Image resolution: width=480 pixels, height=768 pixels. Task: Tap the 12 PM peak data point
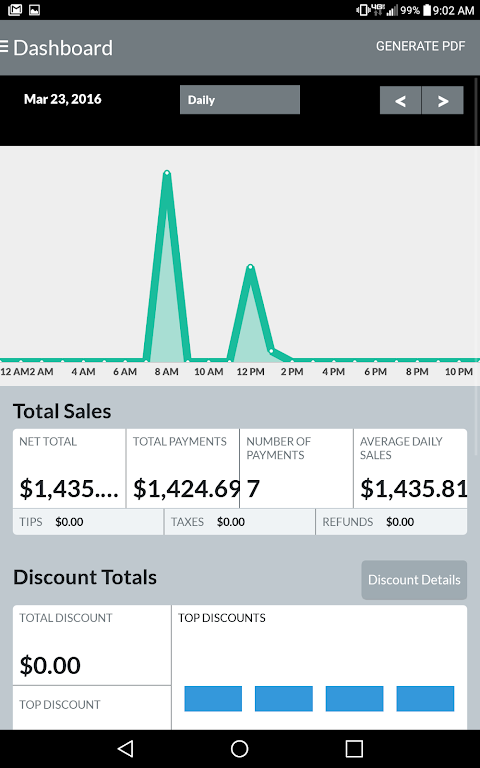(x=250, y=267)
